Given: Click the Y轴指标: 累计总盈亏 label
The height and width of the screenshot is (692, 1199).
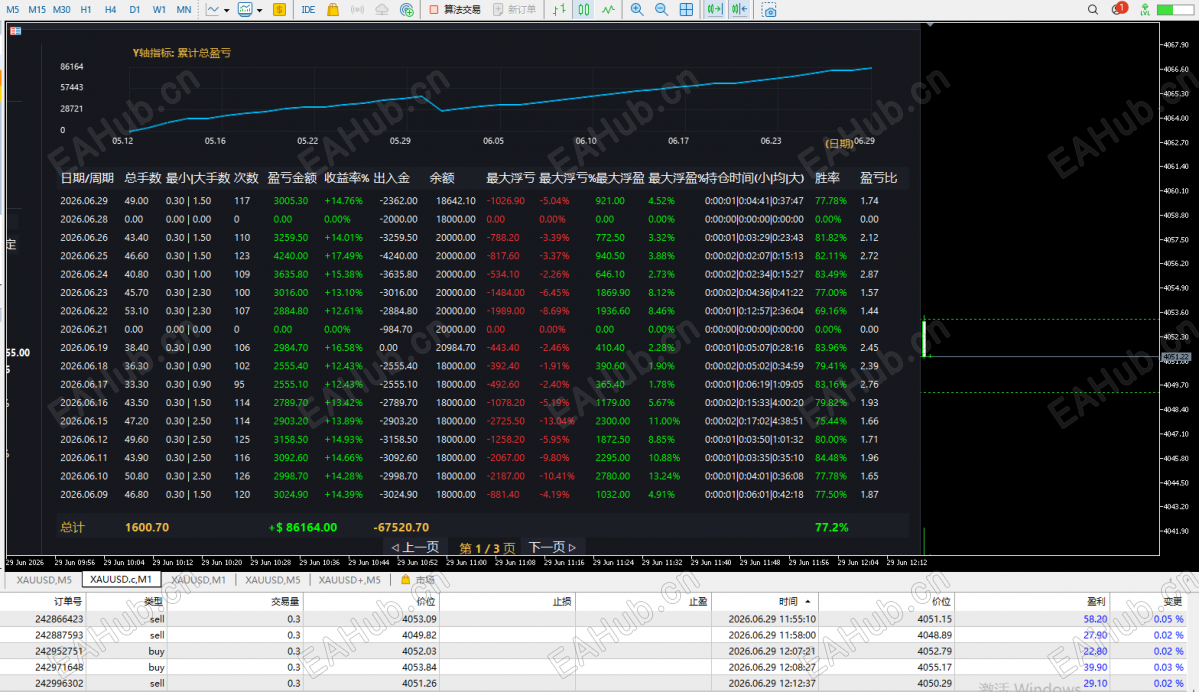Looking at the screenshot, I should point(182,53).
